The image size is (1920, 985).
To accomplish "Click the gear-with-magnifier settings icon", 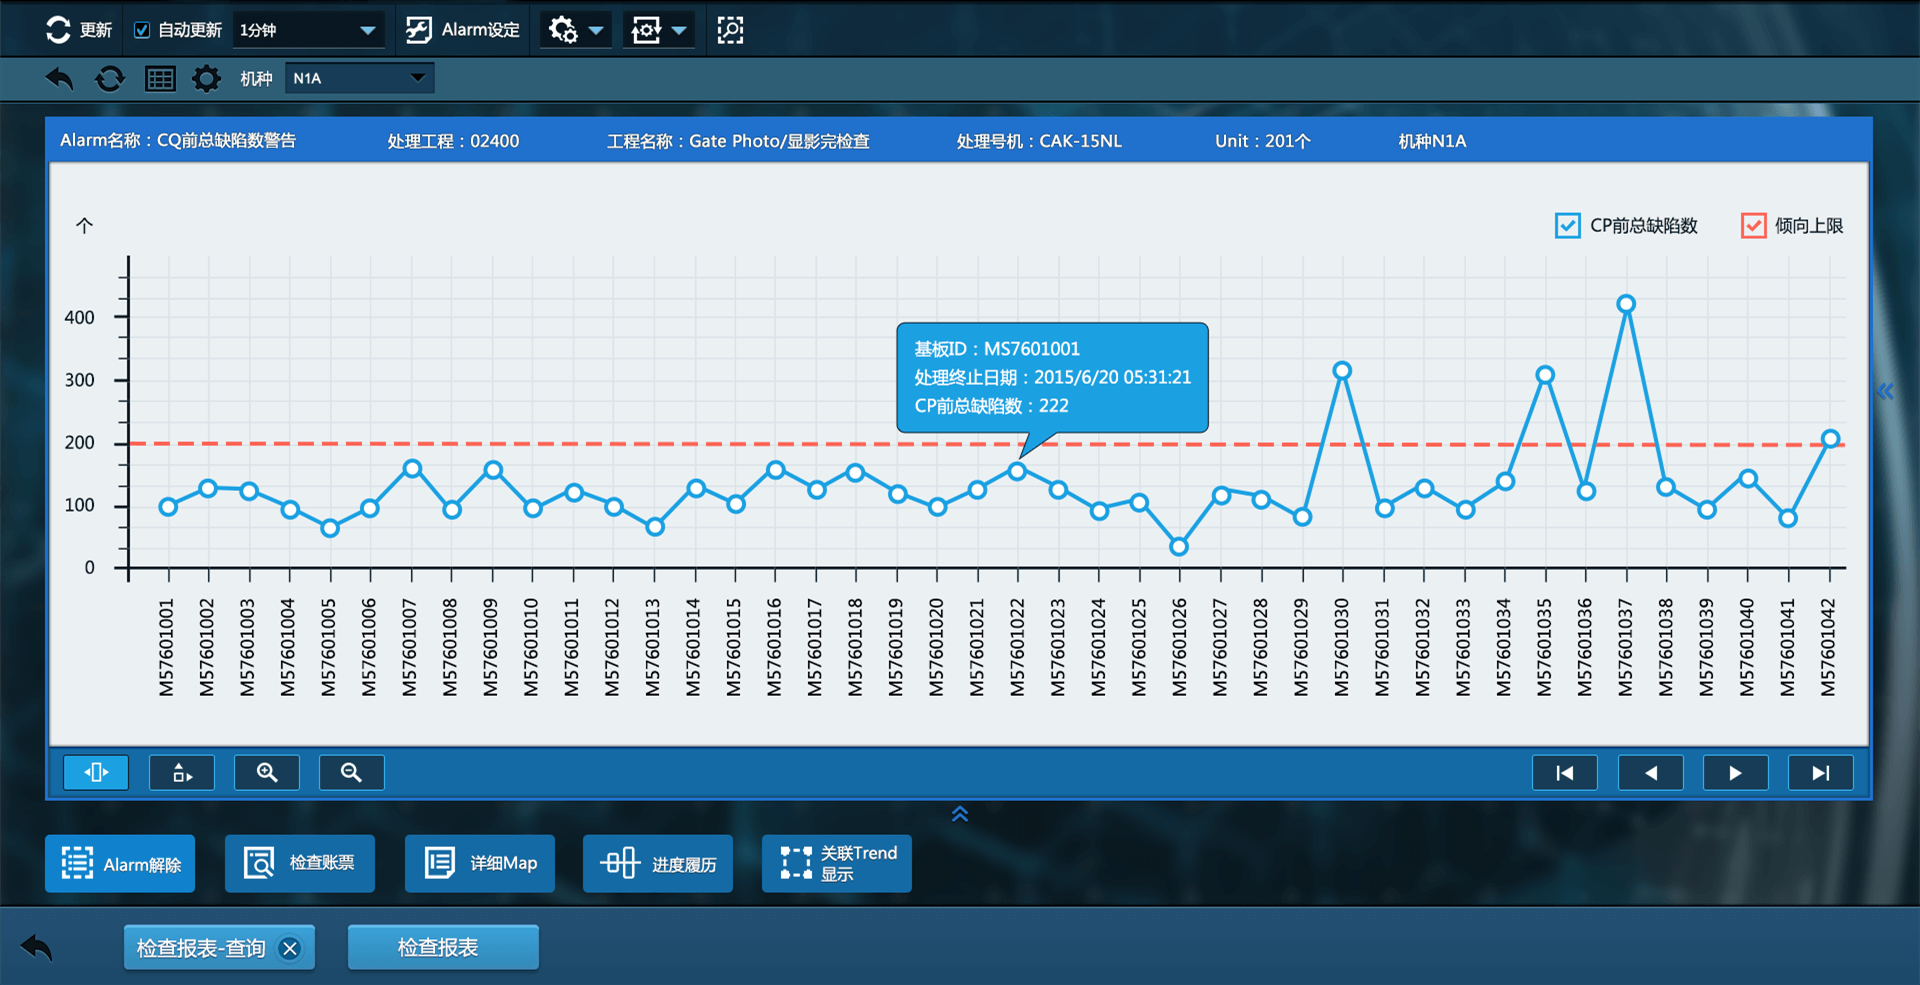I will coord(563,30).
